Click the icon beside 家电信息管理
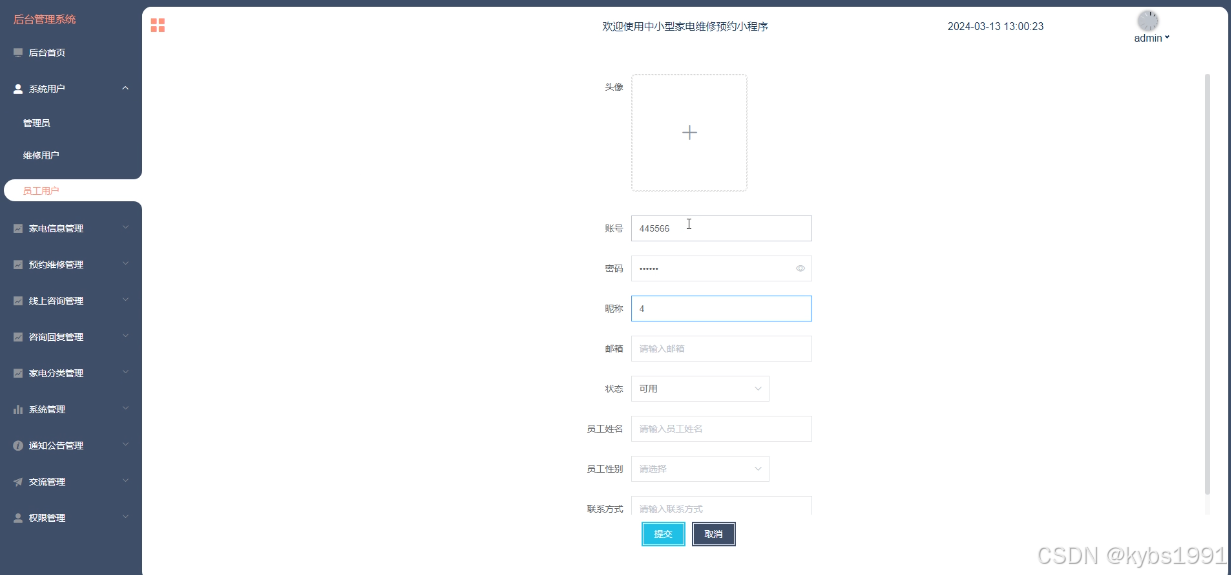 click(18, 228)
